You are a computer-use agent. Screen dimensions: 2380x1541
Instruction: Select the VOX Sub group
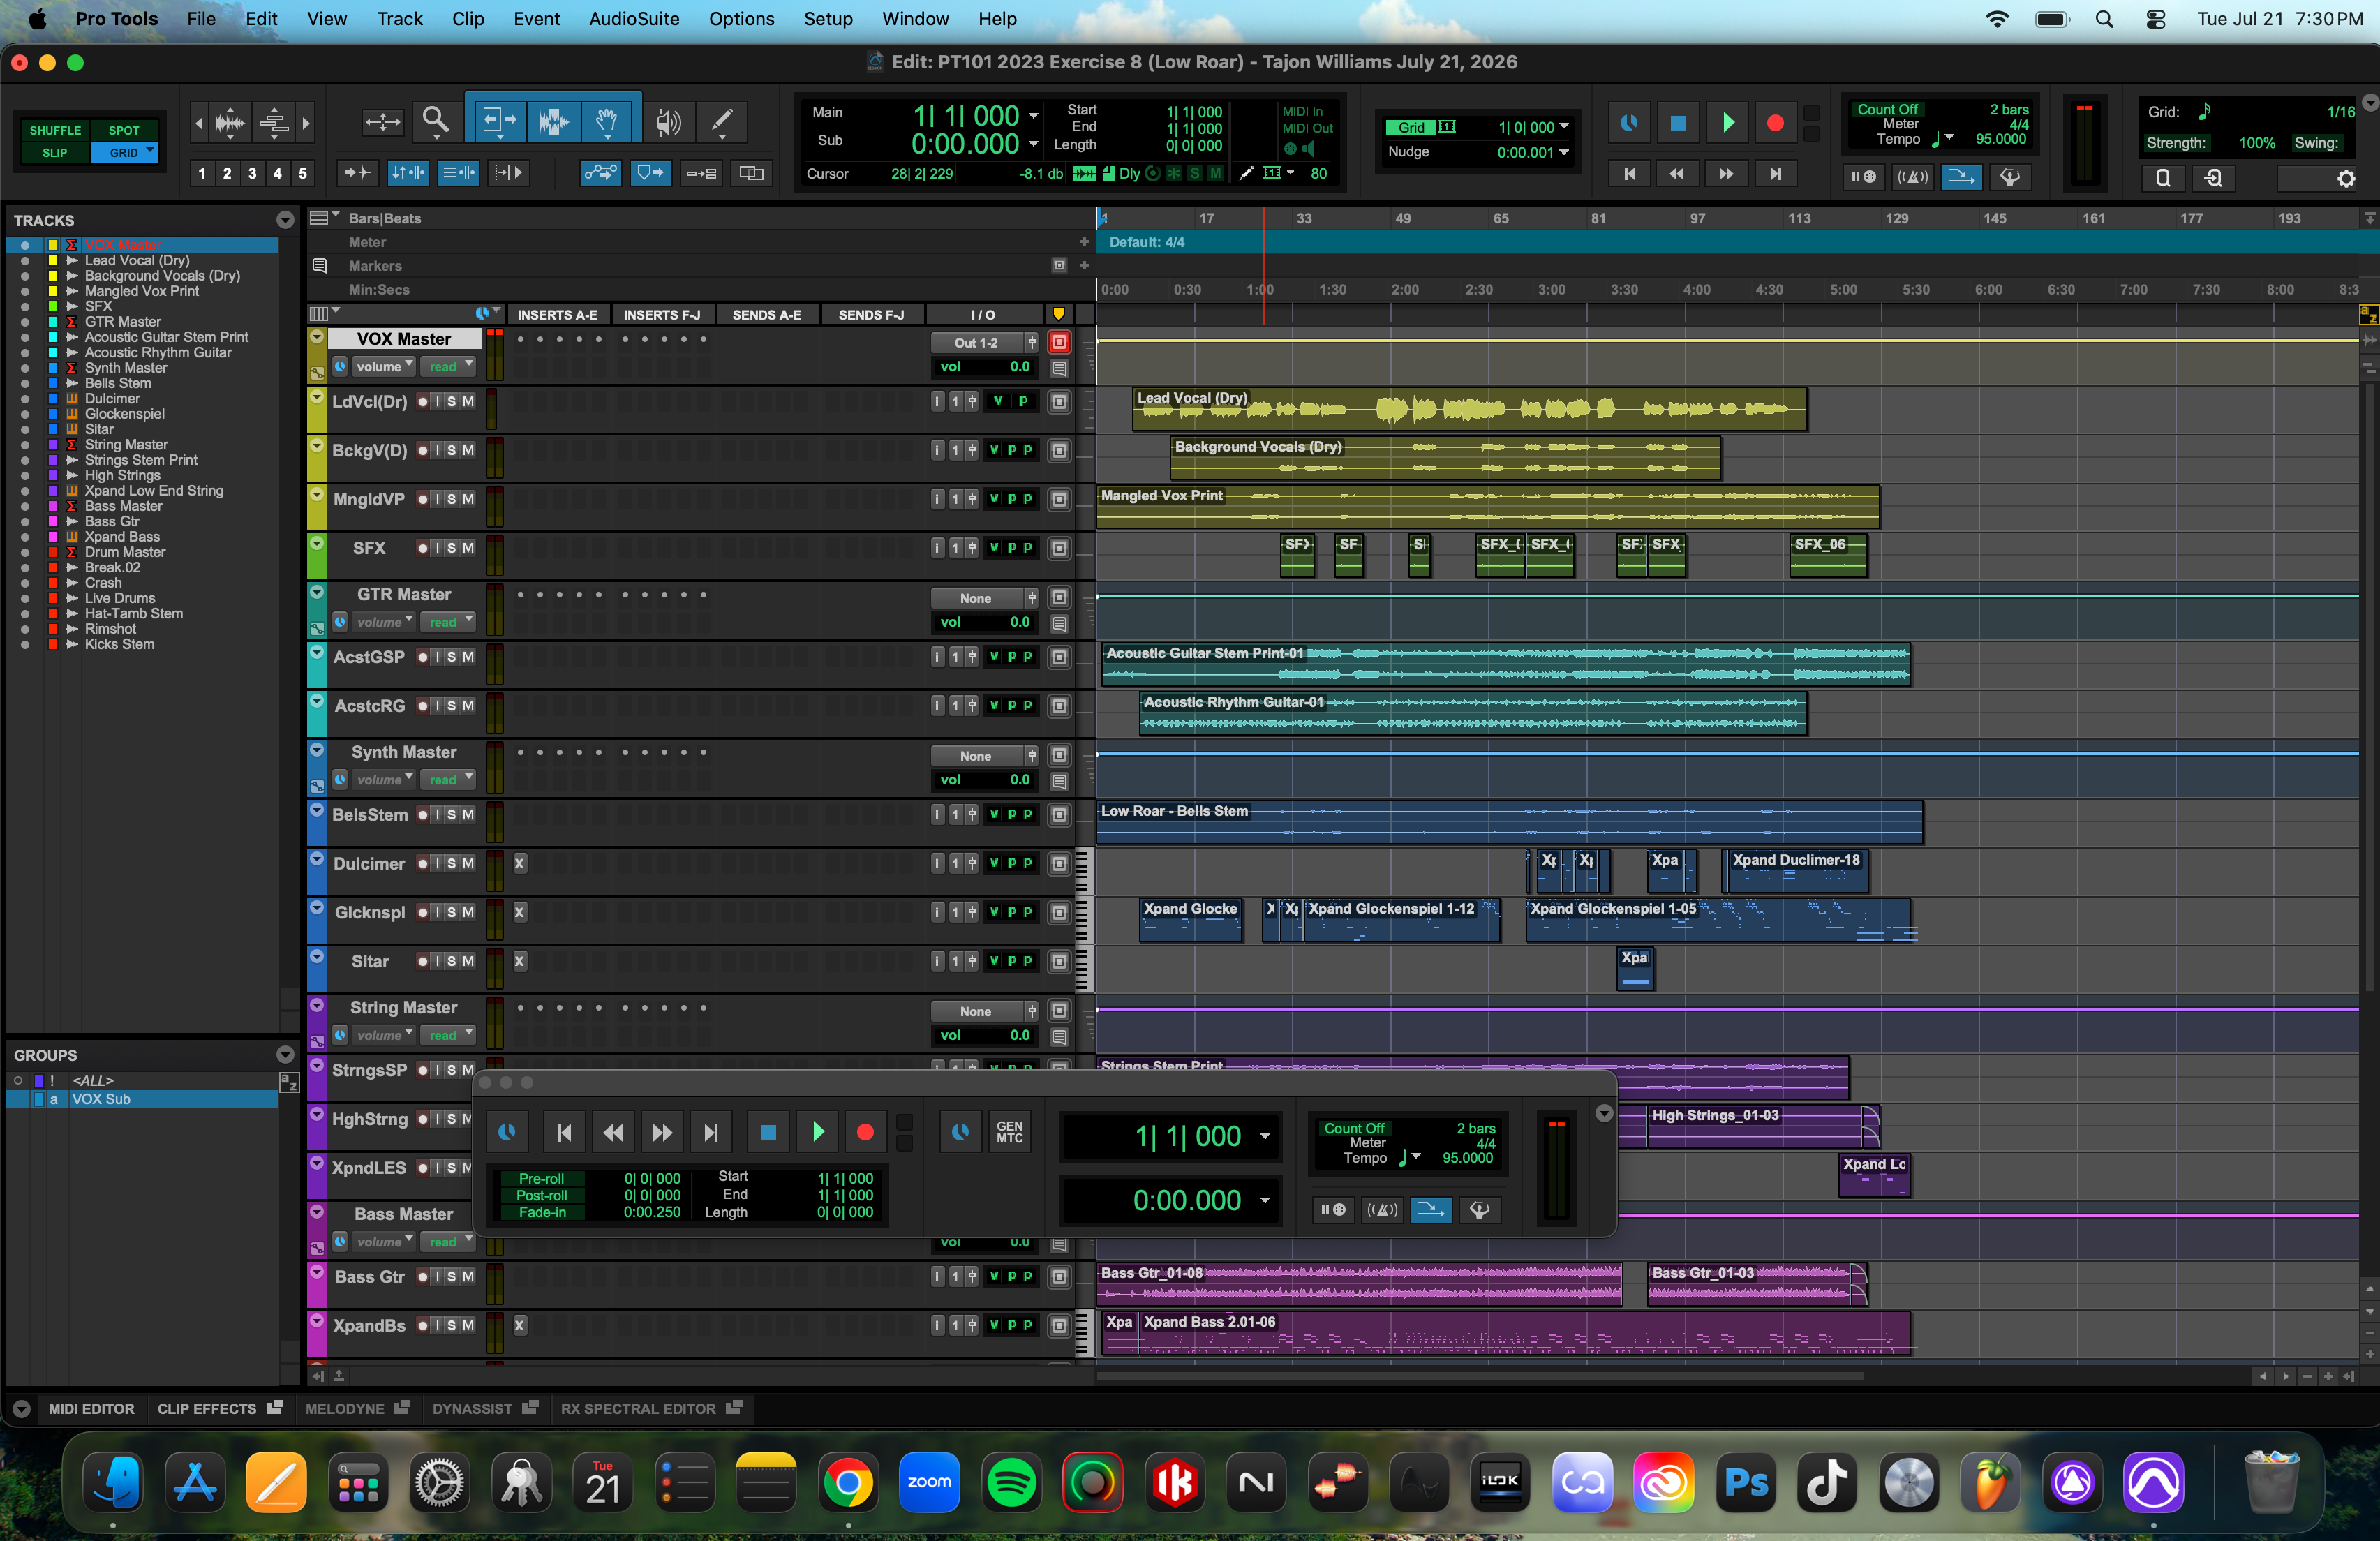(x=142, y=1099)
